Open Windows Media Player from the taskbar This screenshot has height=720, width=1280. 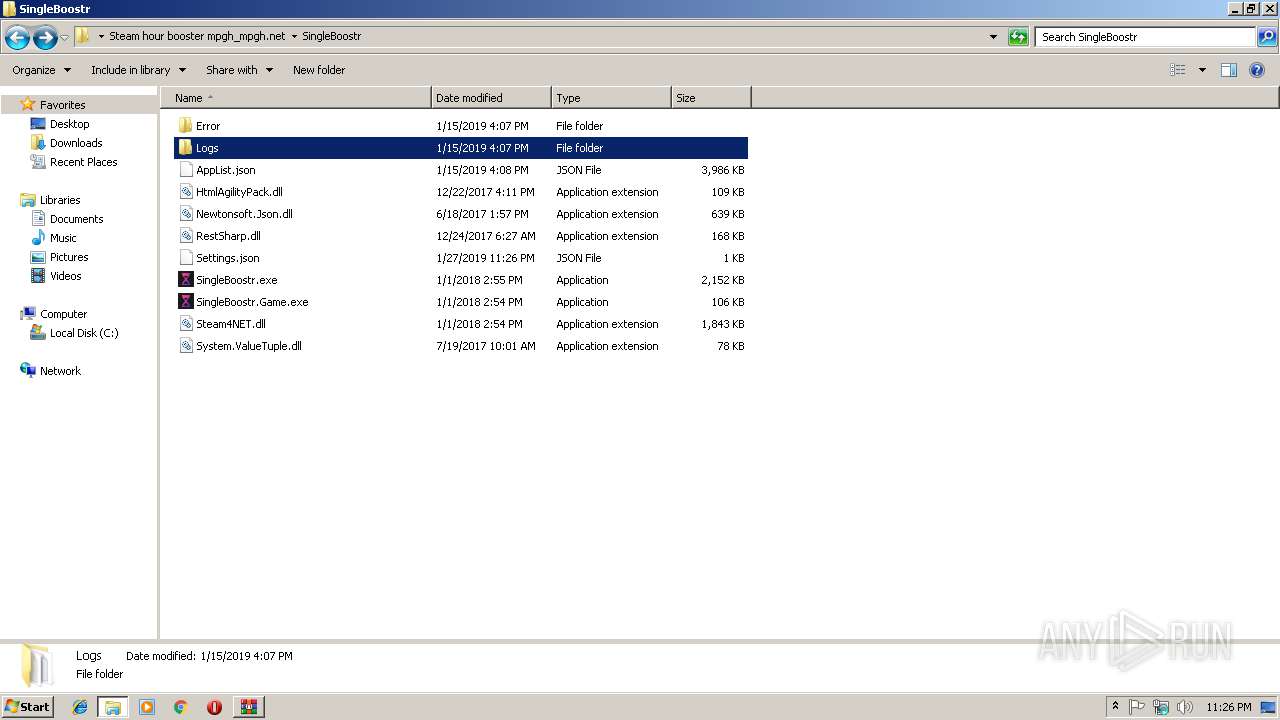(x=147, y=707)
